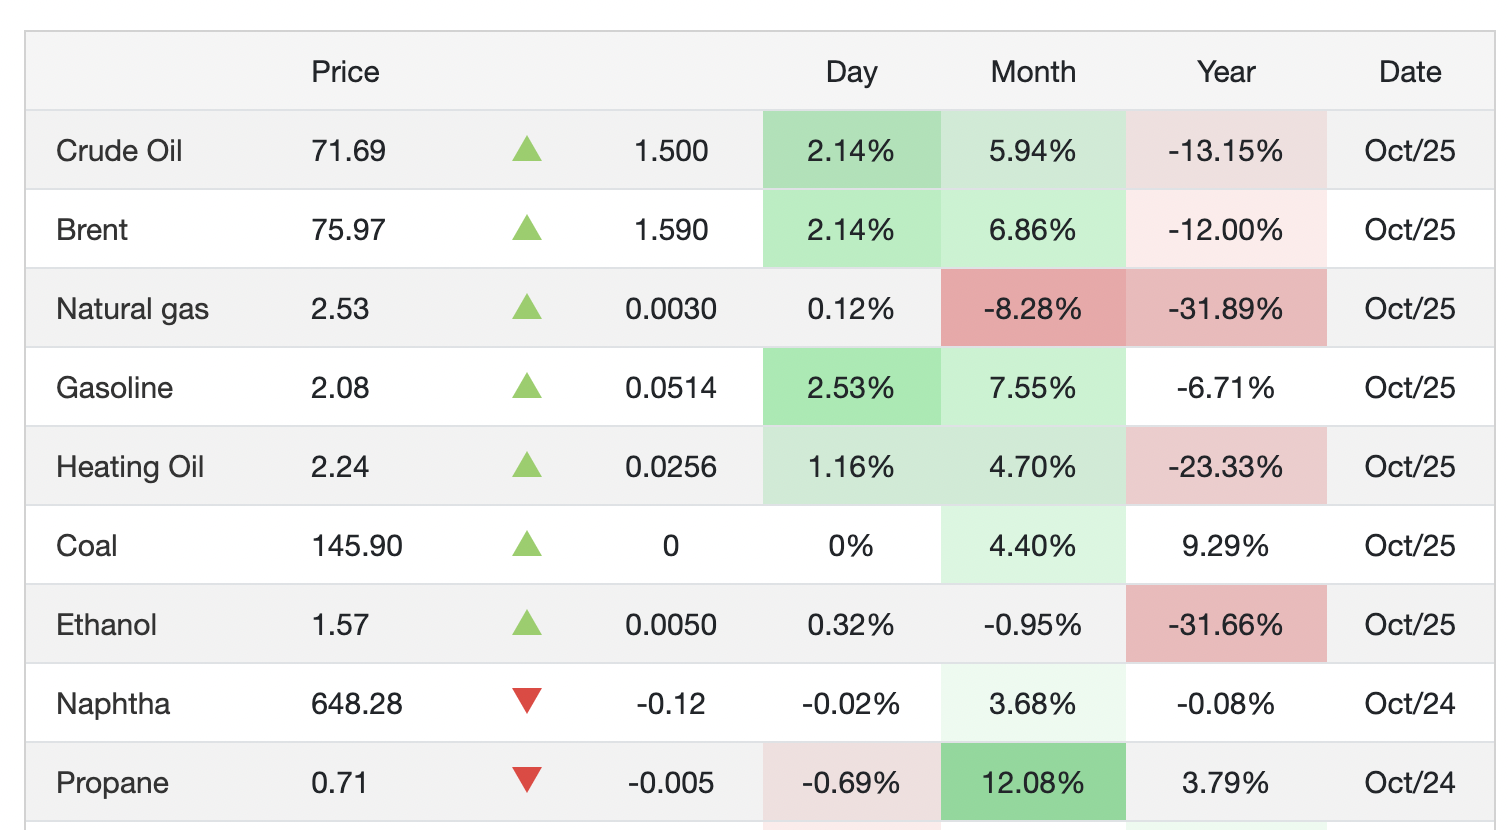This screenshot has width=1508, height=830.
Task: Click Naphtha month change 3.68%
Action: click(1033, 704)
